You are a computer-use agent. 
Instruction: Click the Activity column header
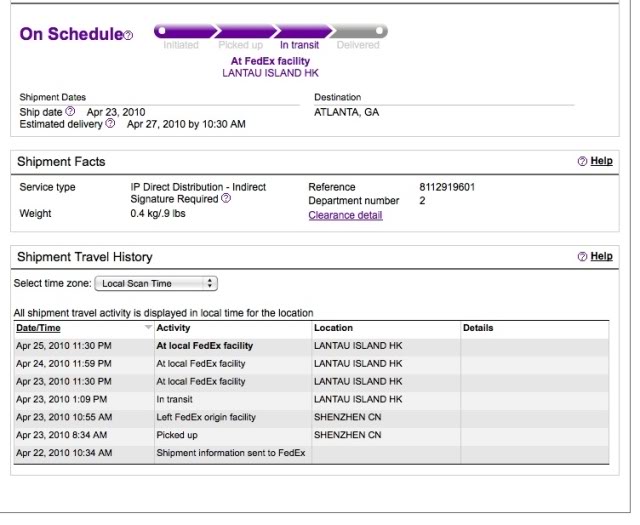coord(174,328)
